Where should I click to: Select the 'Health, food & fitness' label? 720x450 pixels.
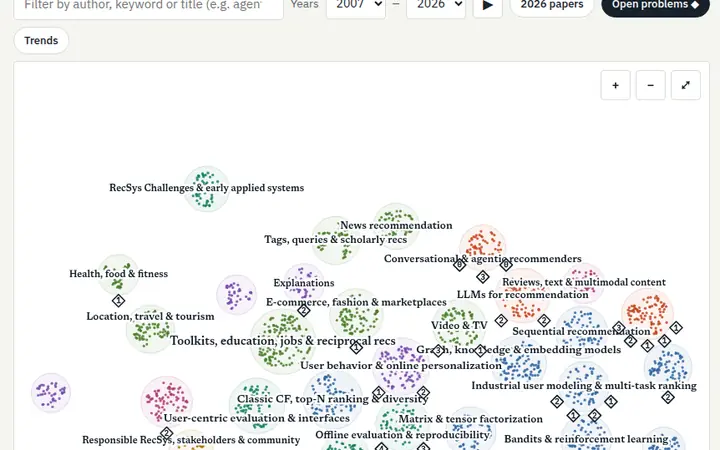118,274
